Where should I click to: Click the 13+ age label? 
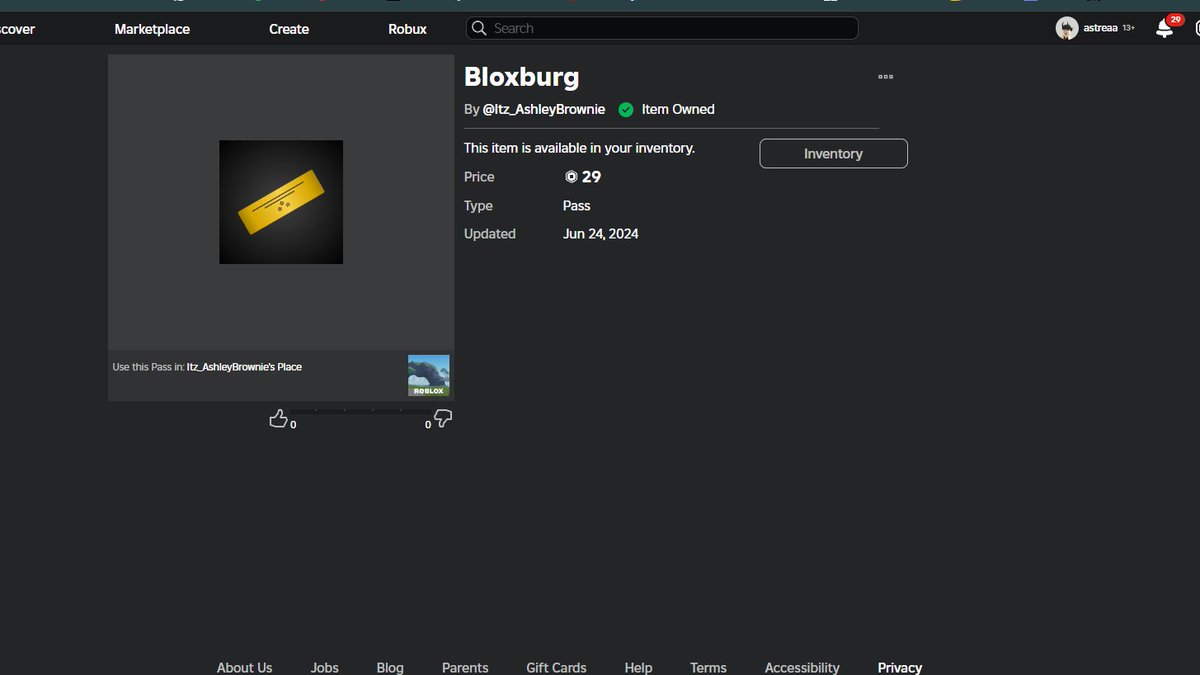[x=1128, y=29]
